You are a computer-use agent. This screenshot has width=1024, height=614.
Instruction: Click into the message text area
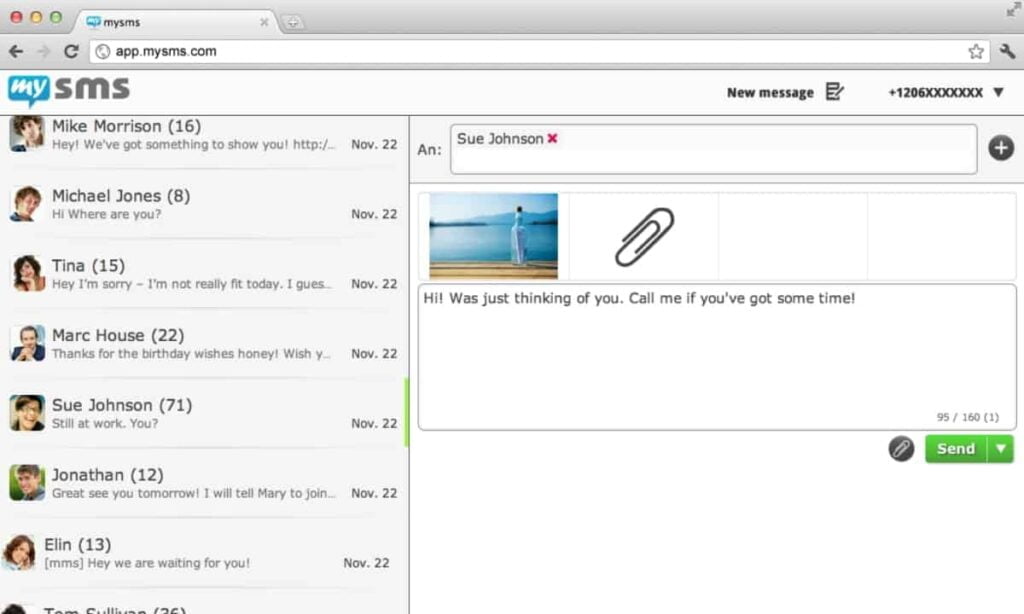(x=715, y=360)
